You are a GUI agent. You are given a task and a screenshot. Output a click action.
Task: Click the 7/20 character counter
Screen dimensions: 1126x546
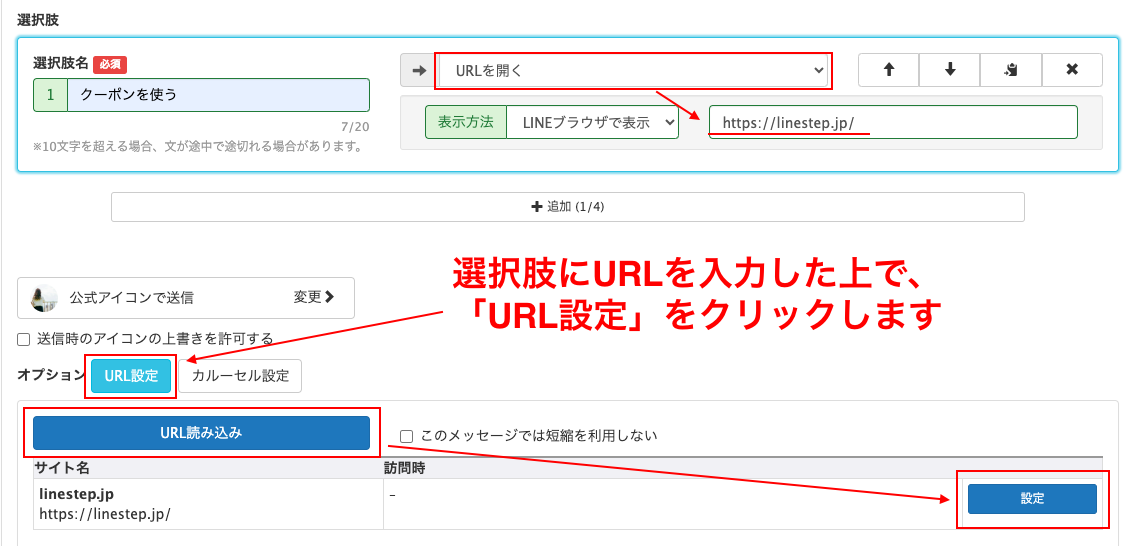click(x=355, y=127)
